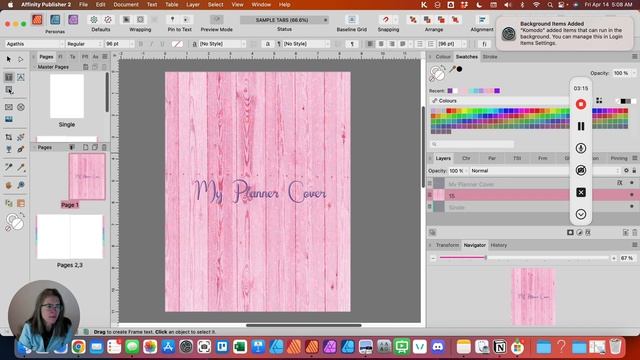Select the Crop tool
The image size is (640, 360).
[x=9, y=137]
